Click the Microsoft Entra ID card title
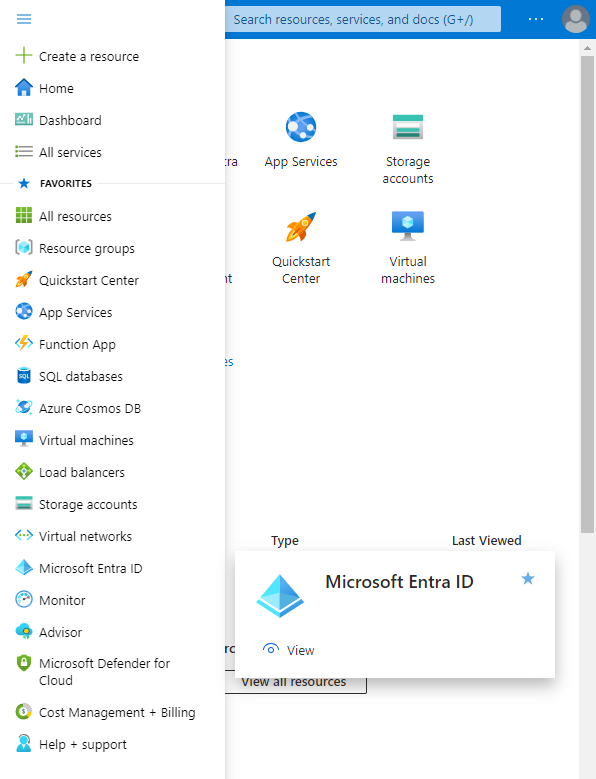The height and width of the screenshot is (779, 596). tap(399, 581)
